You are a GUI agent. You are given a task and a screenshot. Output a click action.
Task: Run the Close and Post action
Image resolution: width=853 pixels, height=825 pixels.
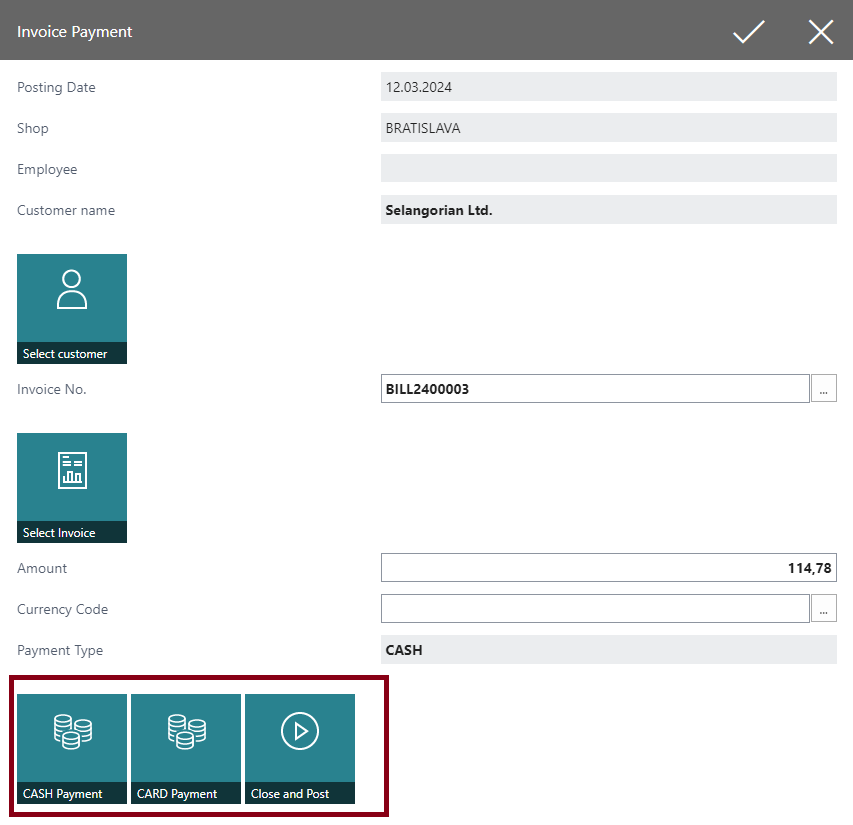coord(300,749)
